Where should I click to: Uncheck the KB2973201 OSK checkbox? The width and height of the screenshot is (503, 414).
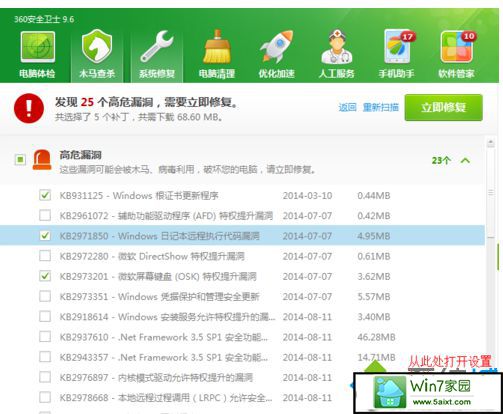(x=45, y=276)
